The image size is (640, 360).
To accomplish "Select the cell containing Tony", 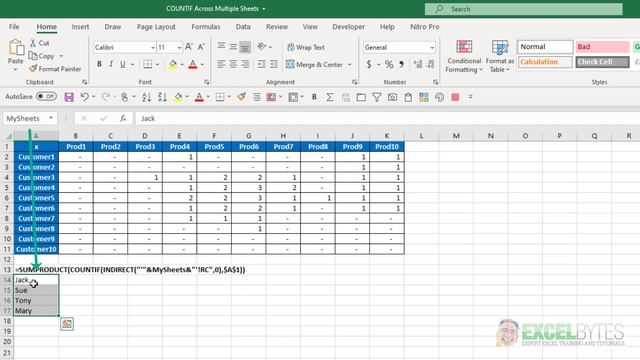I will pyautogui.click(x=36, y=300).
